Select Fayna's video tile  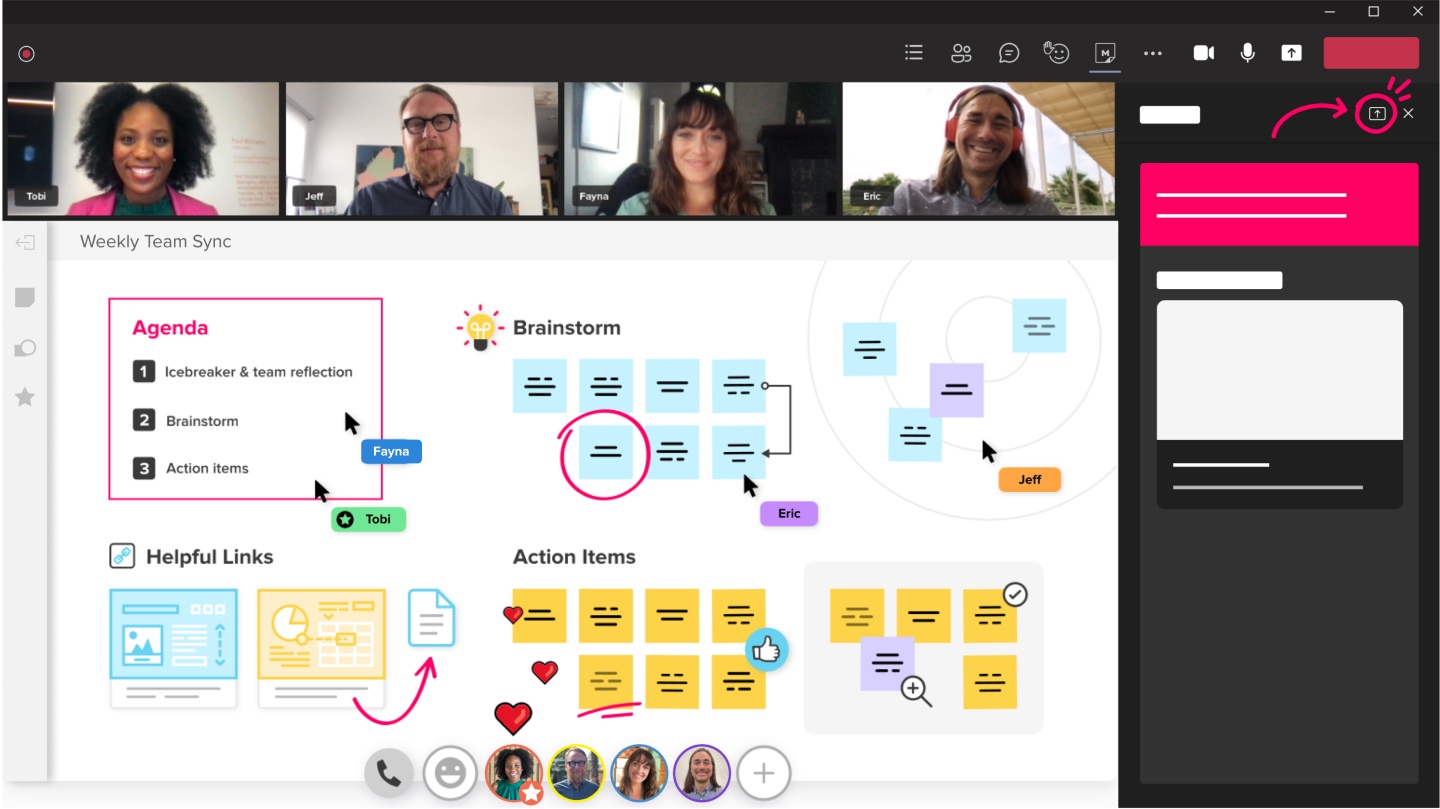click(700, 148)
